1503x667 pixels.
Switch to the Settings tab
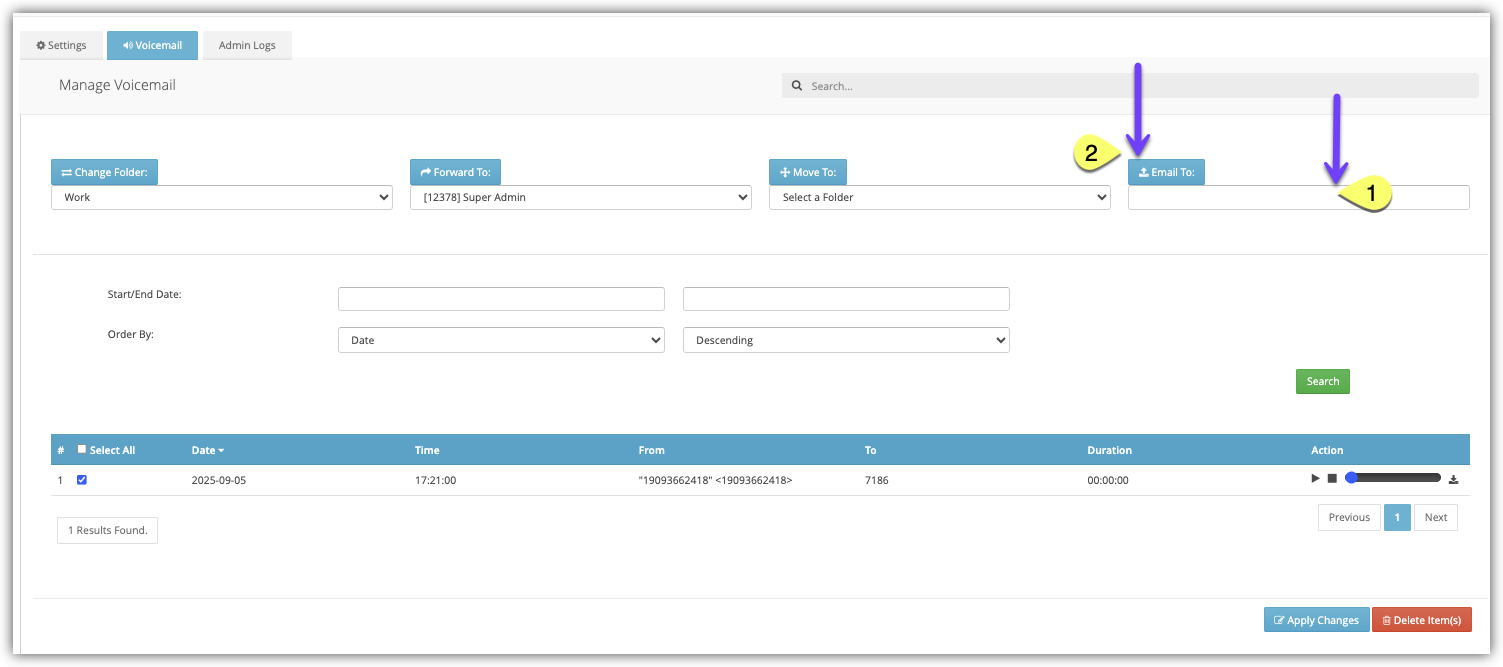coord(61,45)
